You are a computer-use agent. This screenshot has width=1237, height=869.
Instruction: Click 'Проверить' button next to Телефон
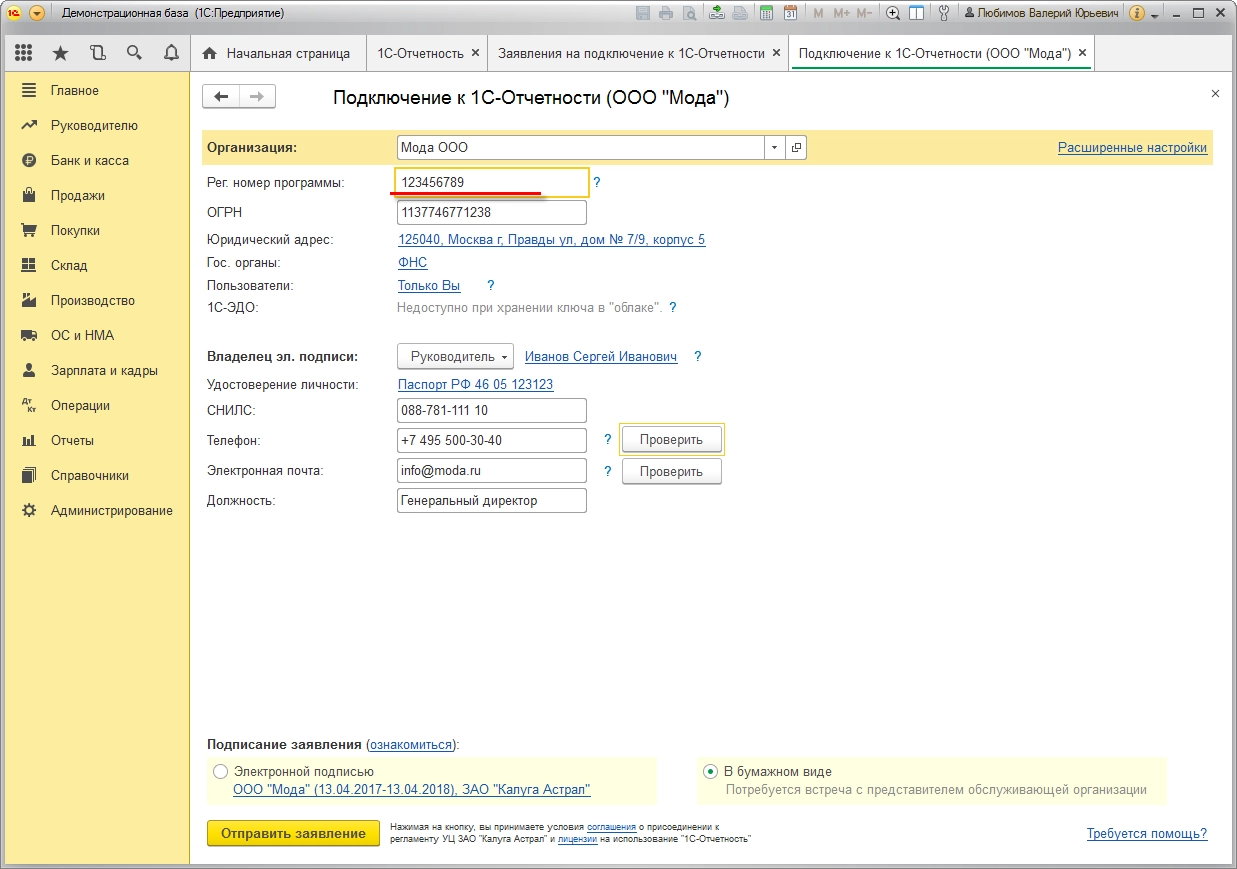[x=671, y=440]
